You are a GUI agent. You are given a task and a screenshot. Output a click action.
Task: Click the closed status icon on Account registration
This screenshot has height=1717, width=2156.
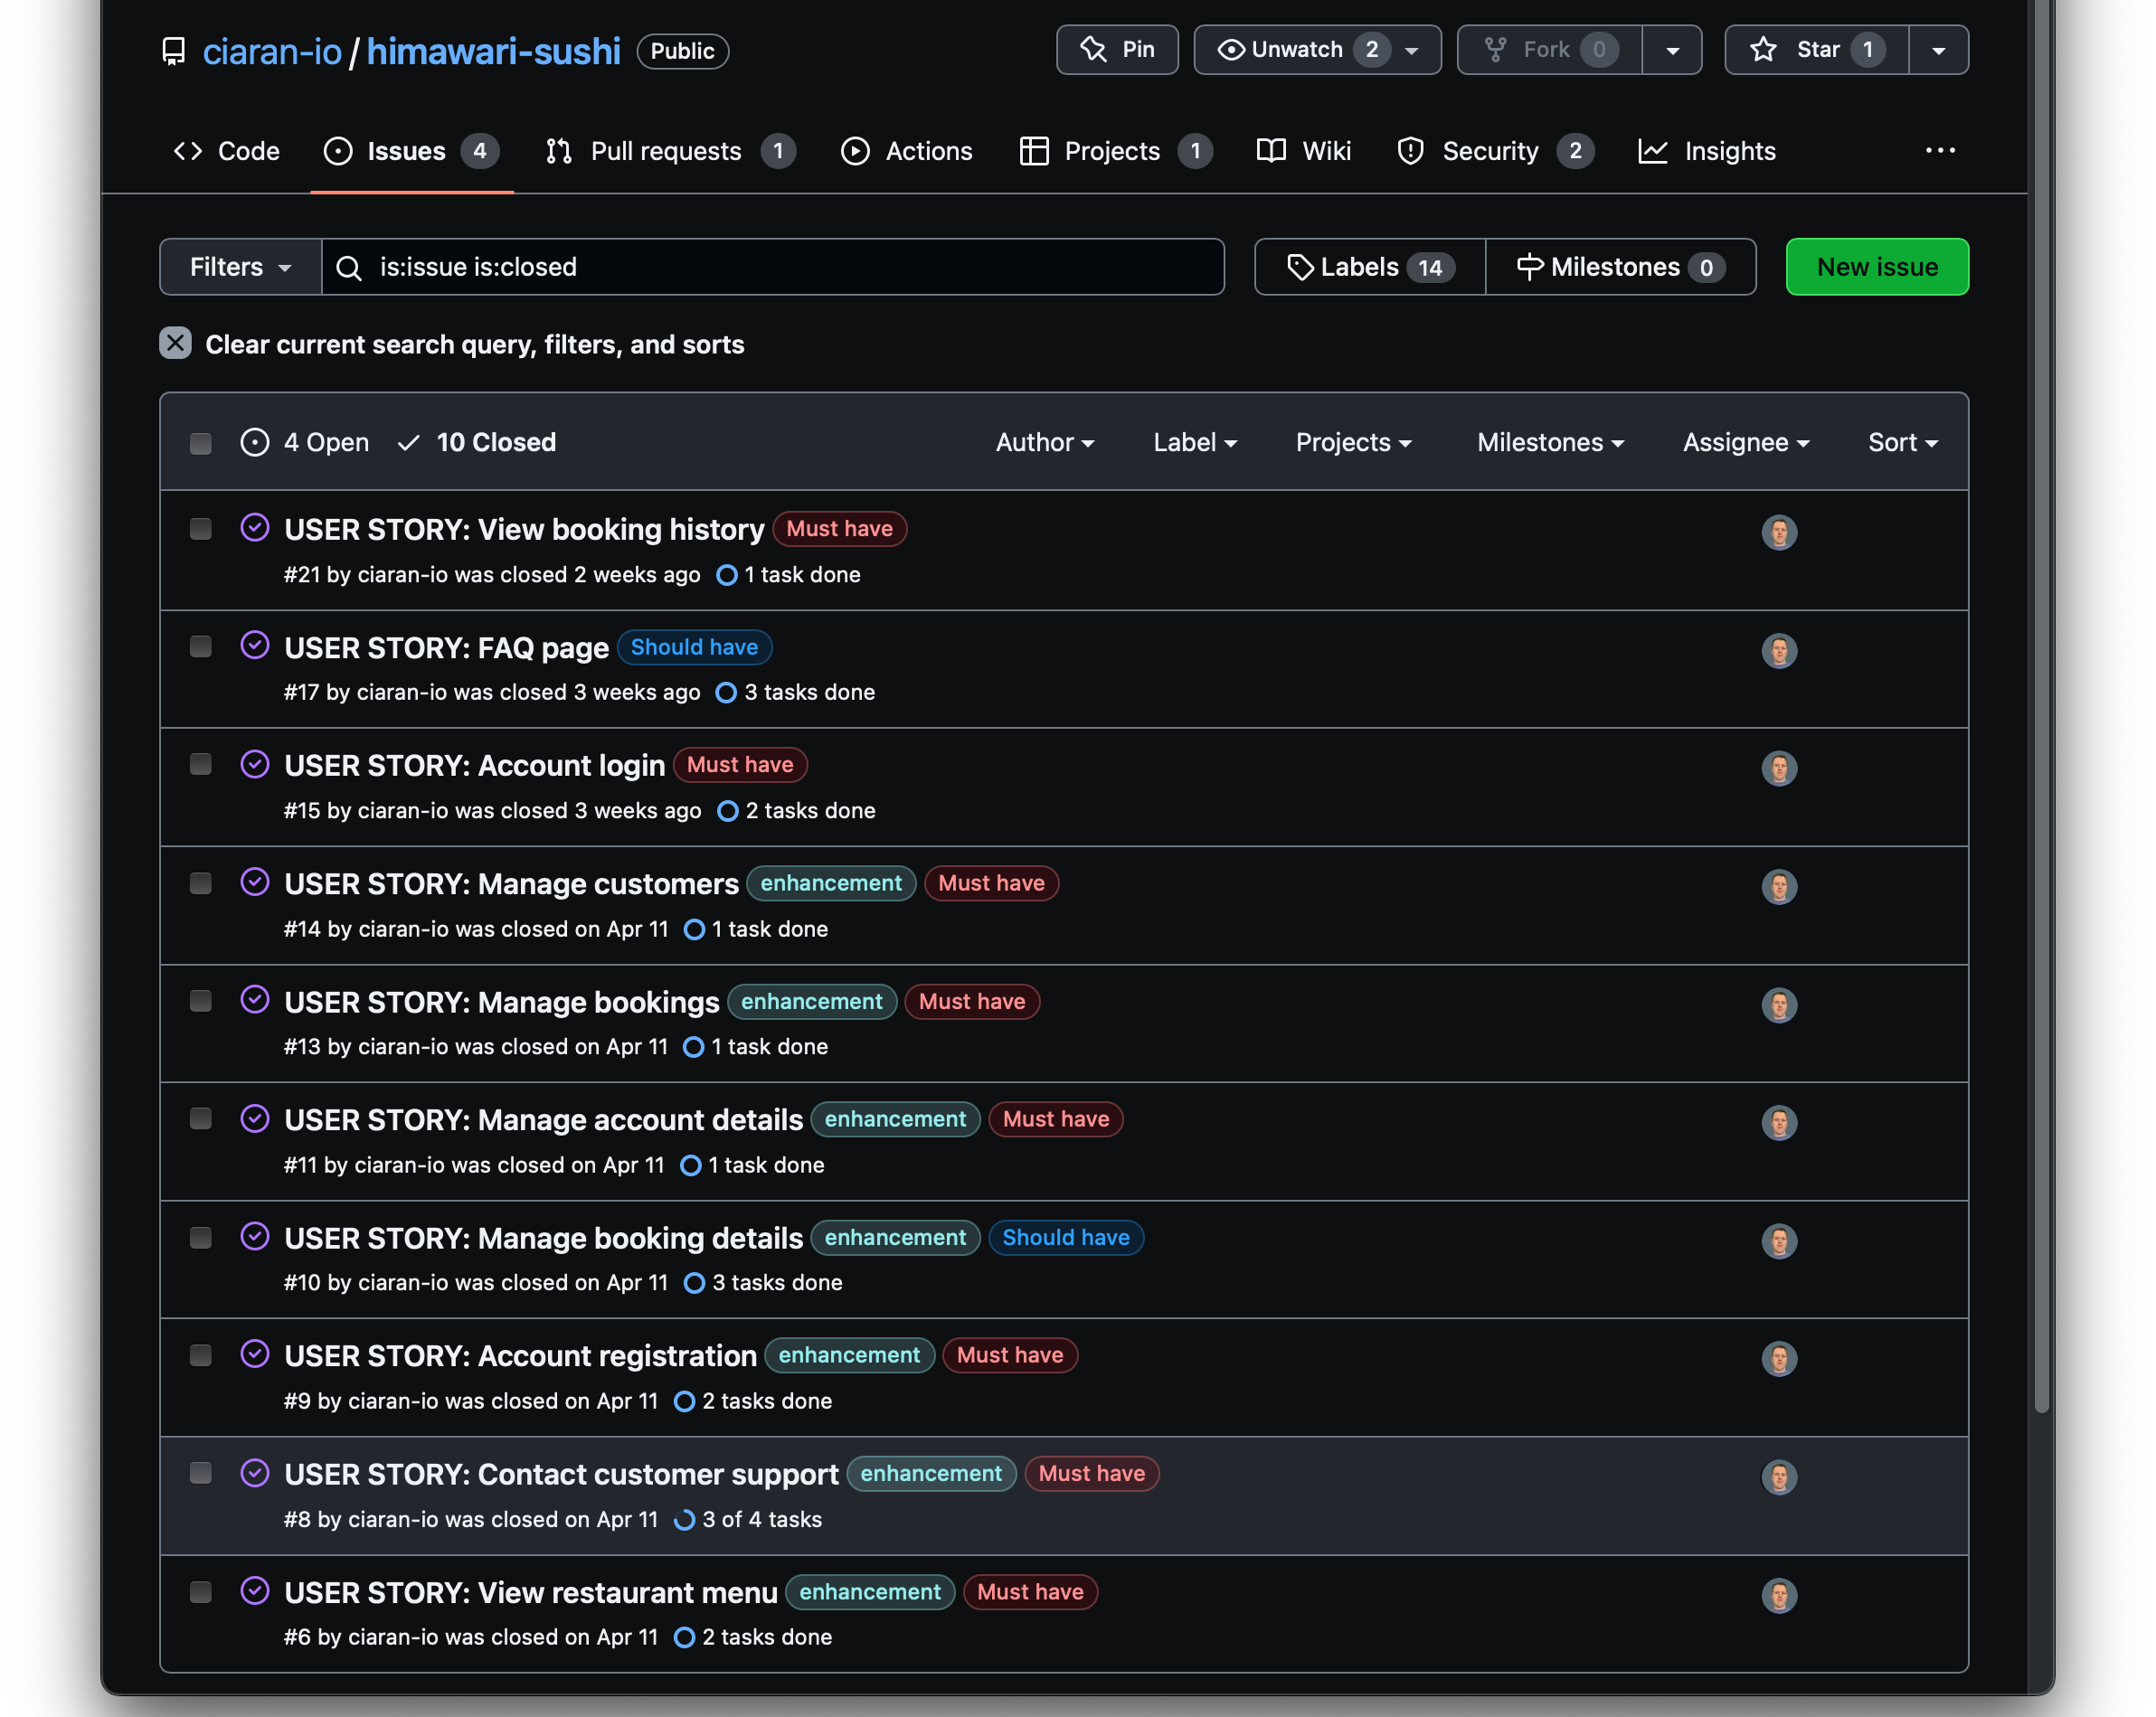coord(255,1354)
